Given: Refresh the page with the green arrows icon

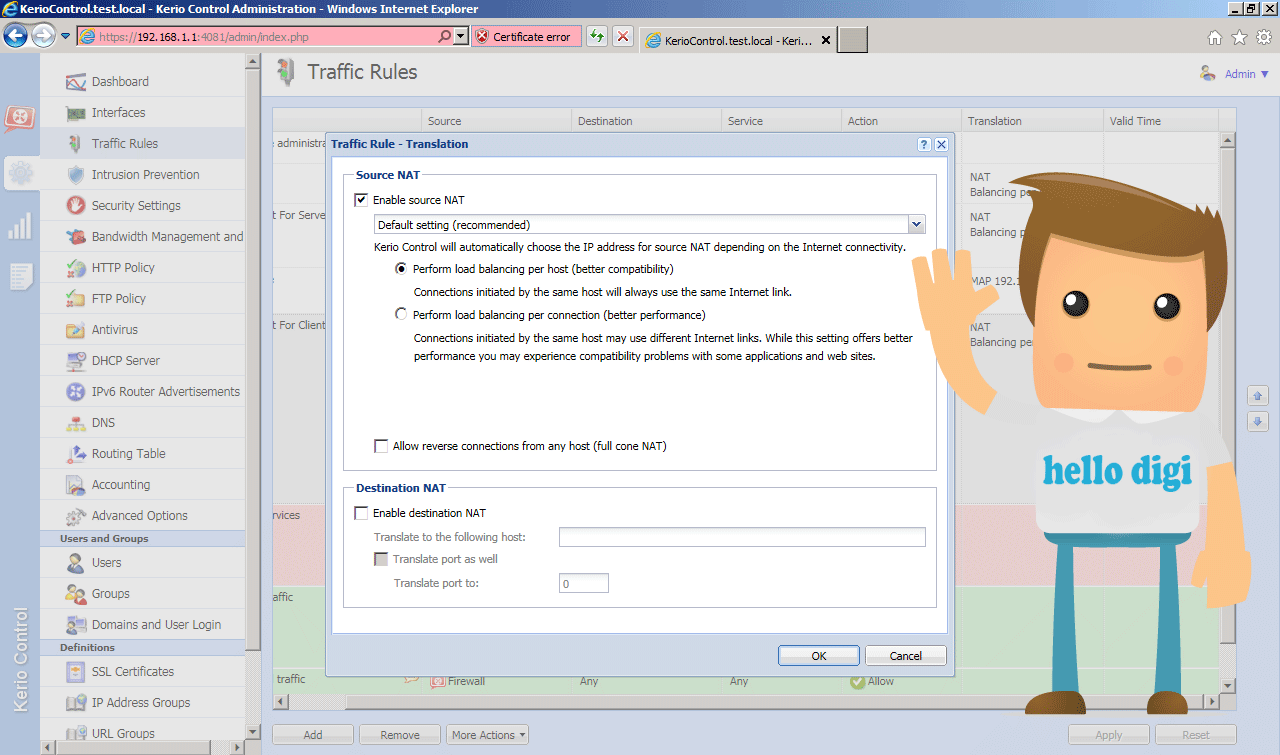Looking at the screenshot, I should pyautogui.click(x=597, y=37).
